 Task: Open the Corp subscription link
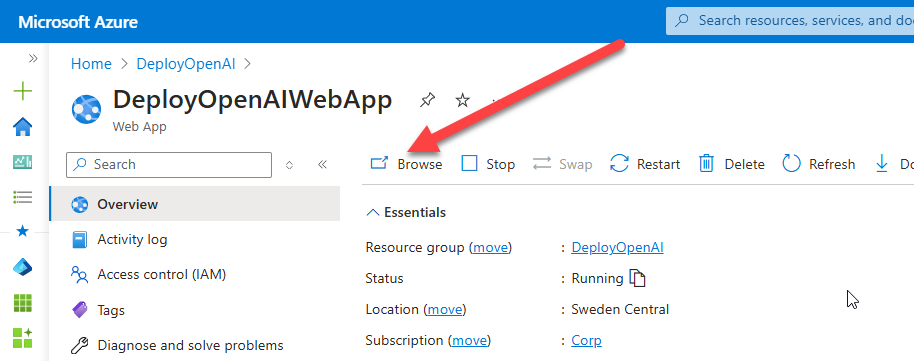pyautogui.click(x=586, y=340)
